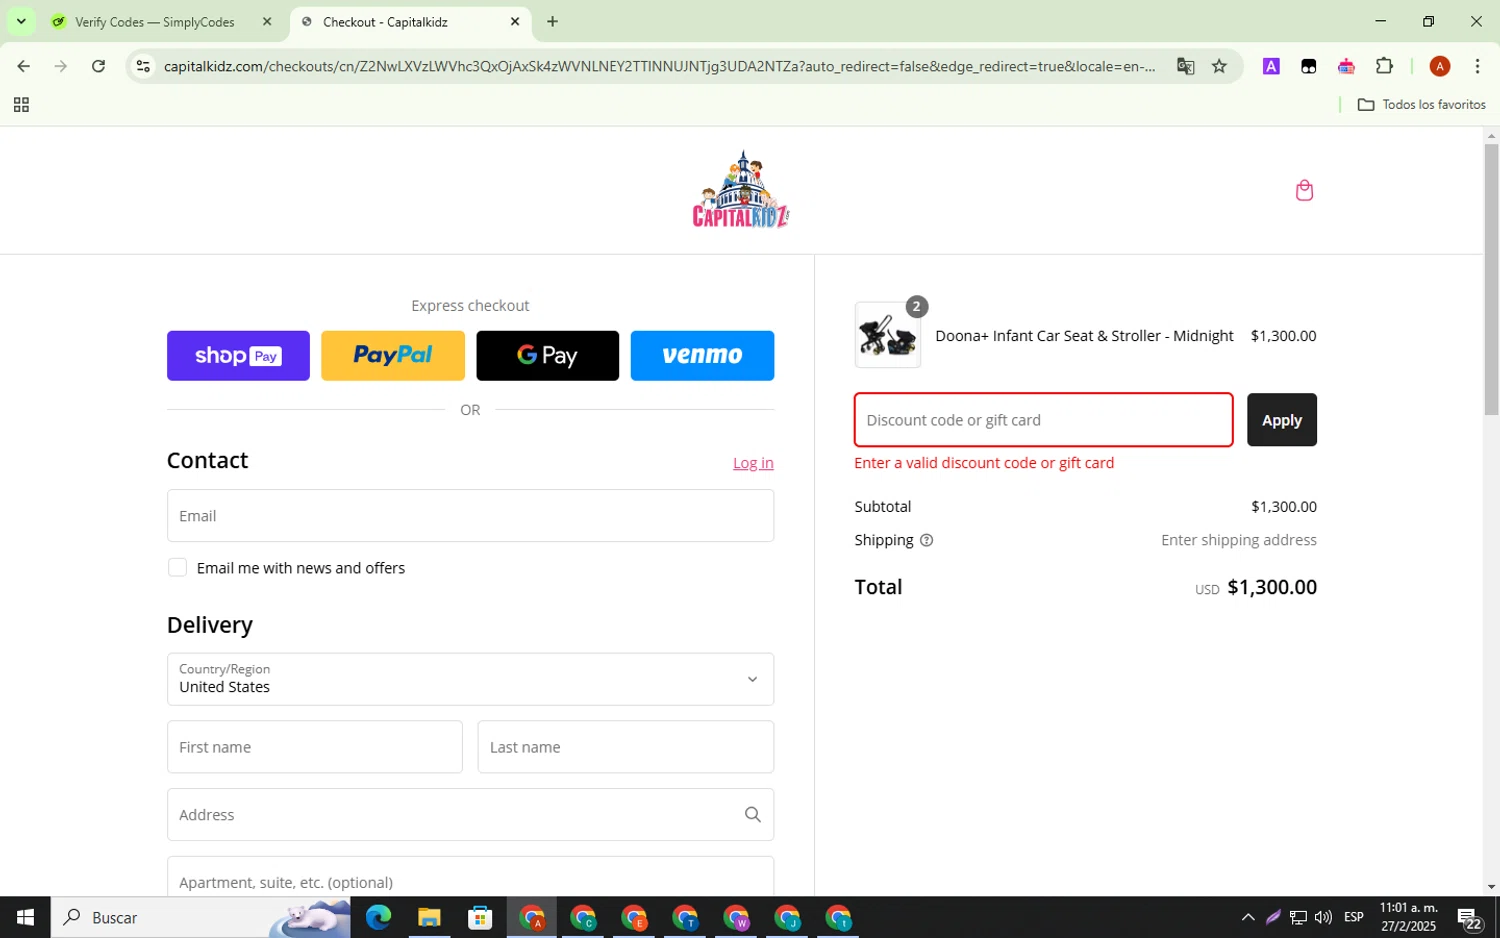Open the tab search dropdown arrow
This screenshot has height=938, width=1500.
21,21
